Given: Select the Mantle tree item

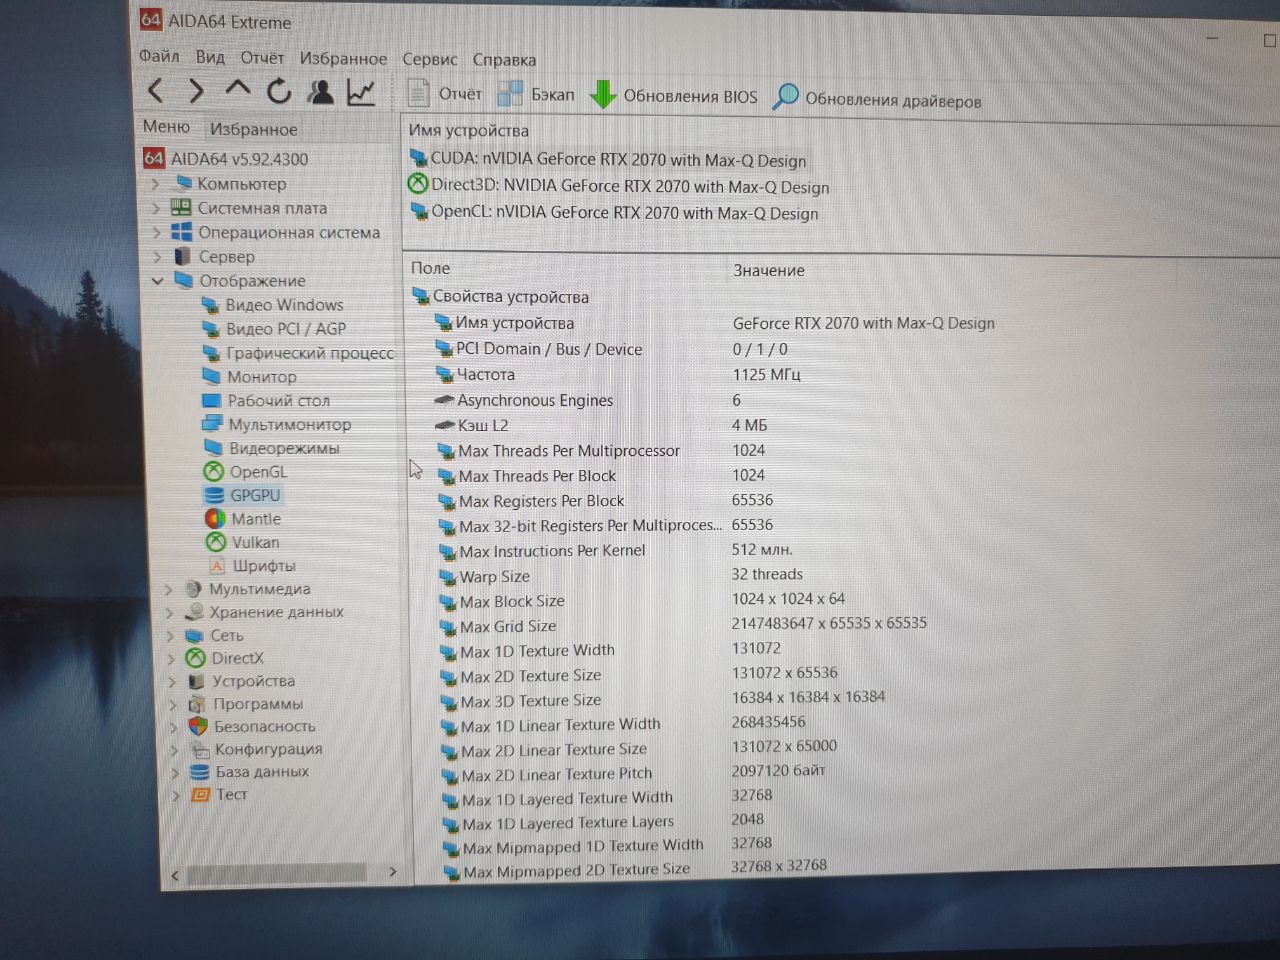Looking at the screenshot, I should point(244,519).
